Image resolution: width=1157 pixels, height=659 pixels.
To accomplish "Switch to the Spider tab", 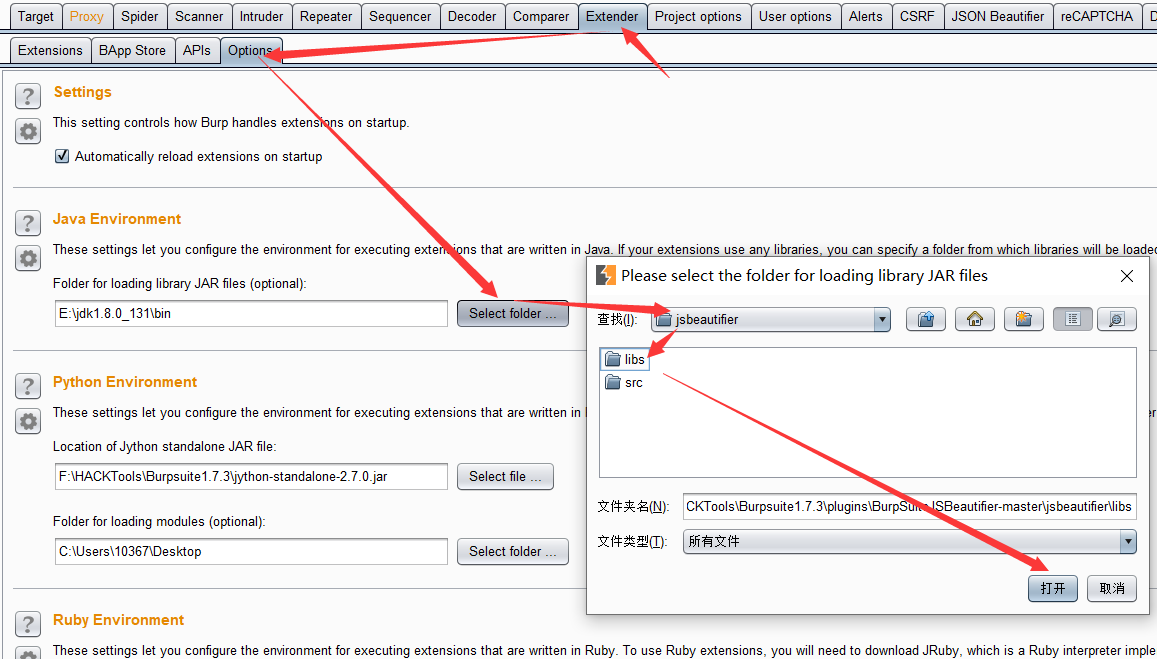I will [x=139, y=16].
